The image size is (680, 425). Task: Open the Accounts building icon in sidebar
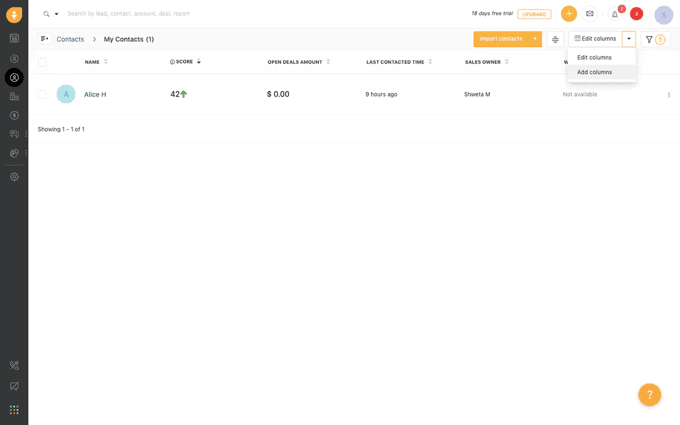[x=14, y=96]
